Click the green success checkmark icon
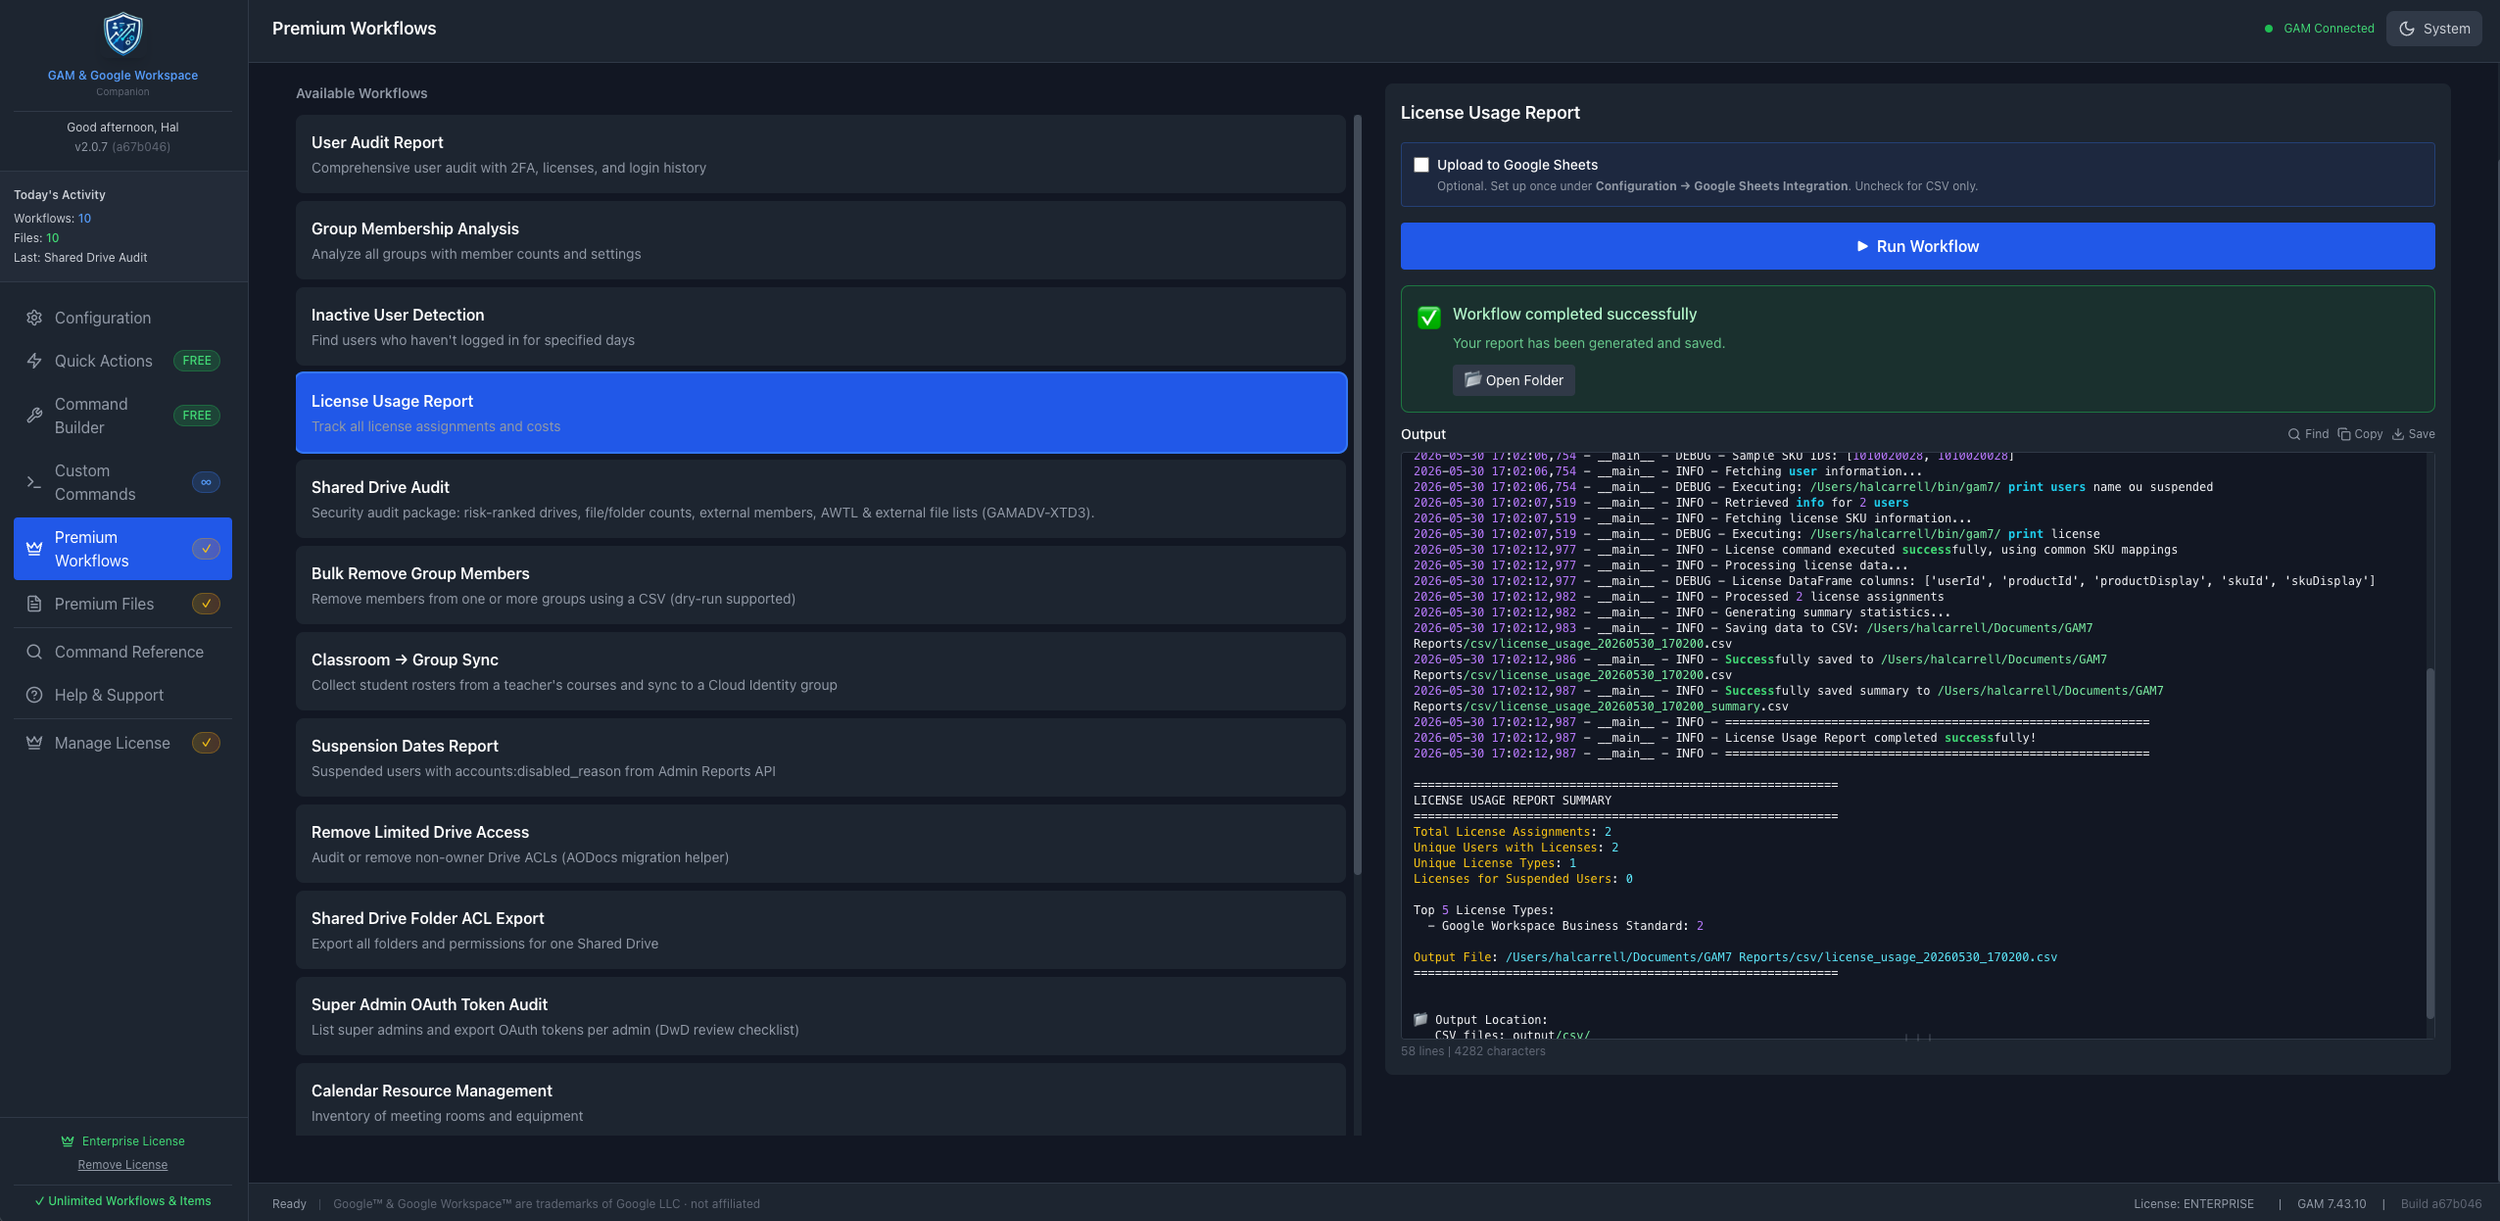The height and width of the screenshot is (1221, 2500). click(1429, 317)
